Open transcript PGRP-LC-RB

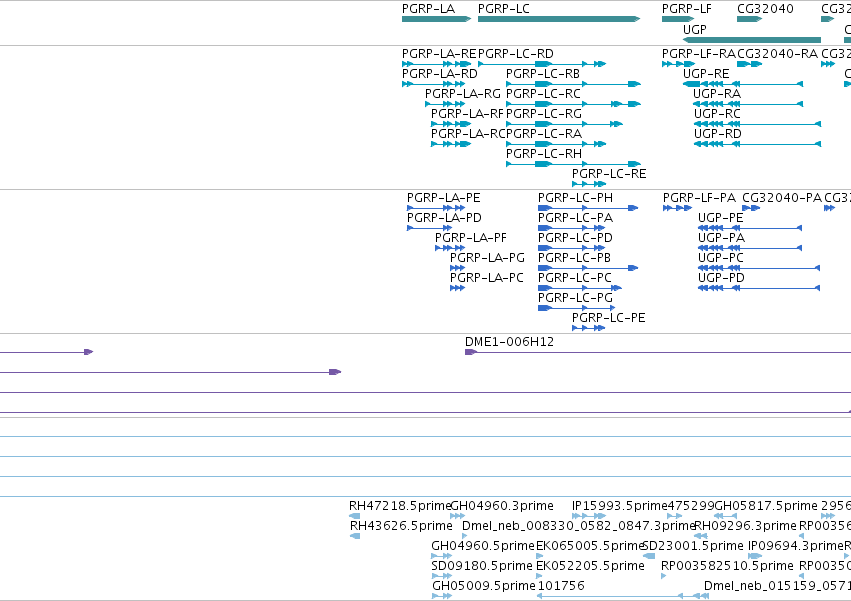543,74
